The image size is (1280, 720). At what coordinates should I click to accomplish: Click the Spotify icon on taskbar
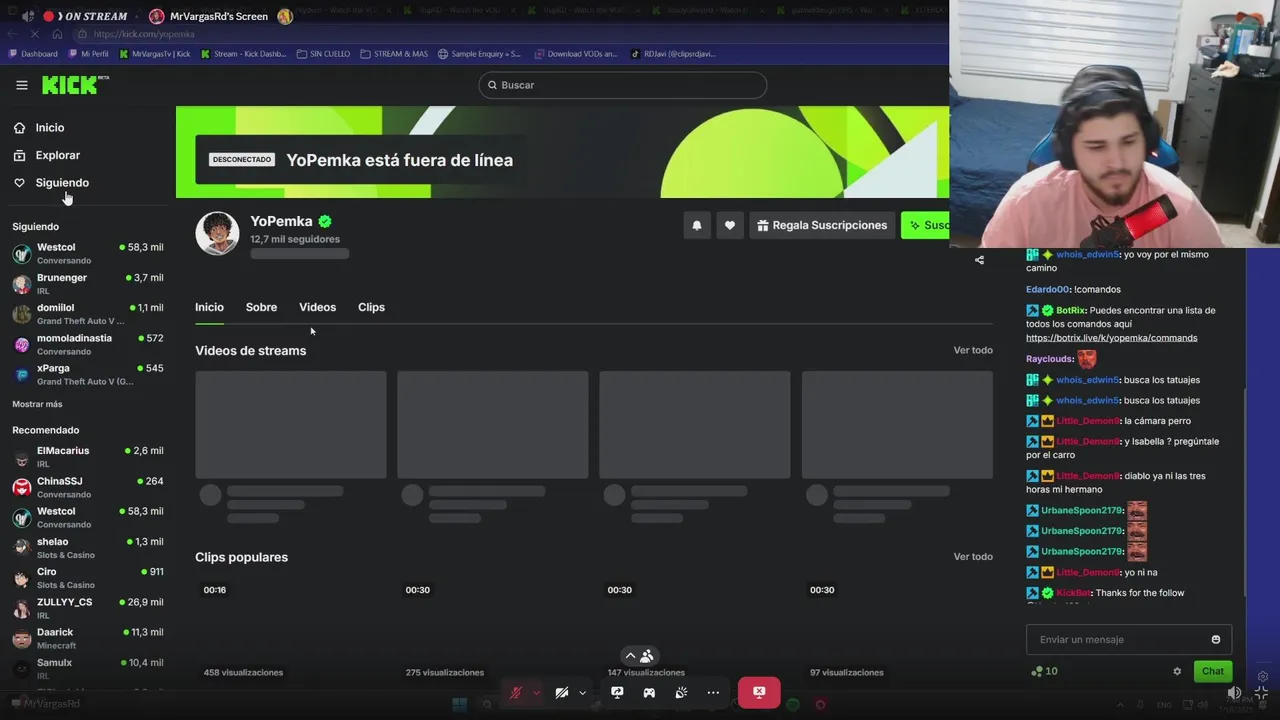point(793,704)
